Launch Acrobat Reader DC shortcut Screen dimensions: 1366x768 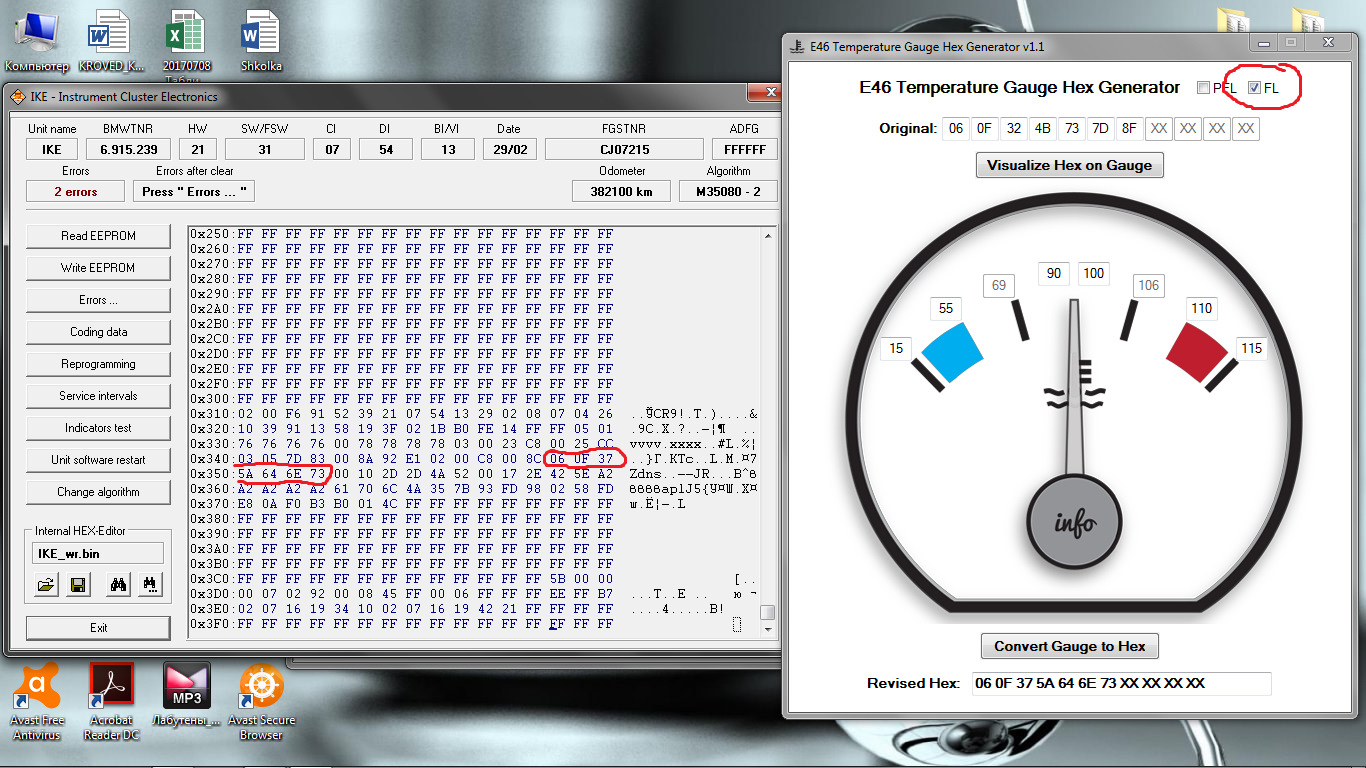point(112,700)
